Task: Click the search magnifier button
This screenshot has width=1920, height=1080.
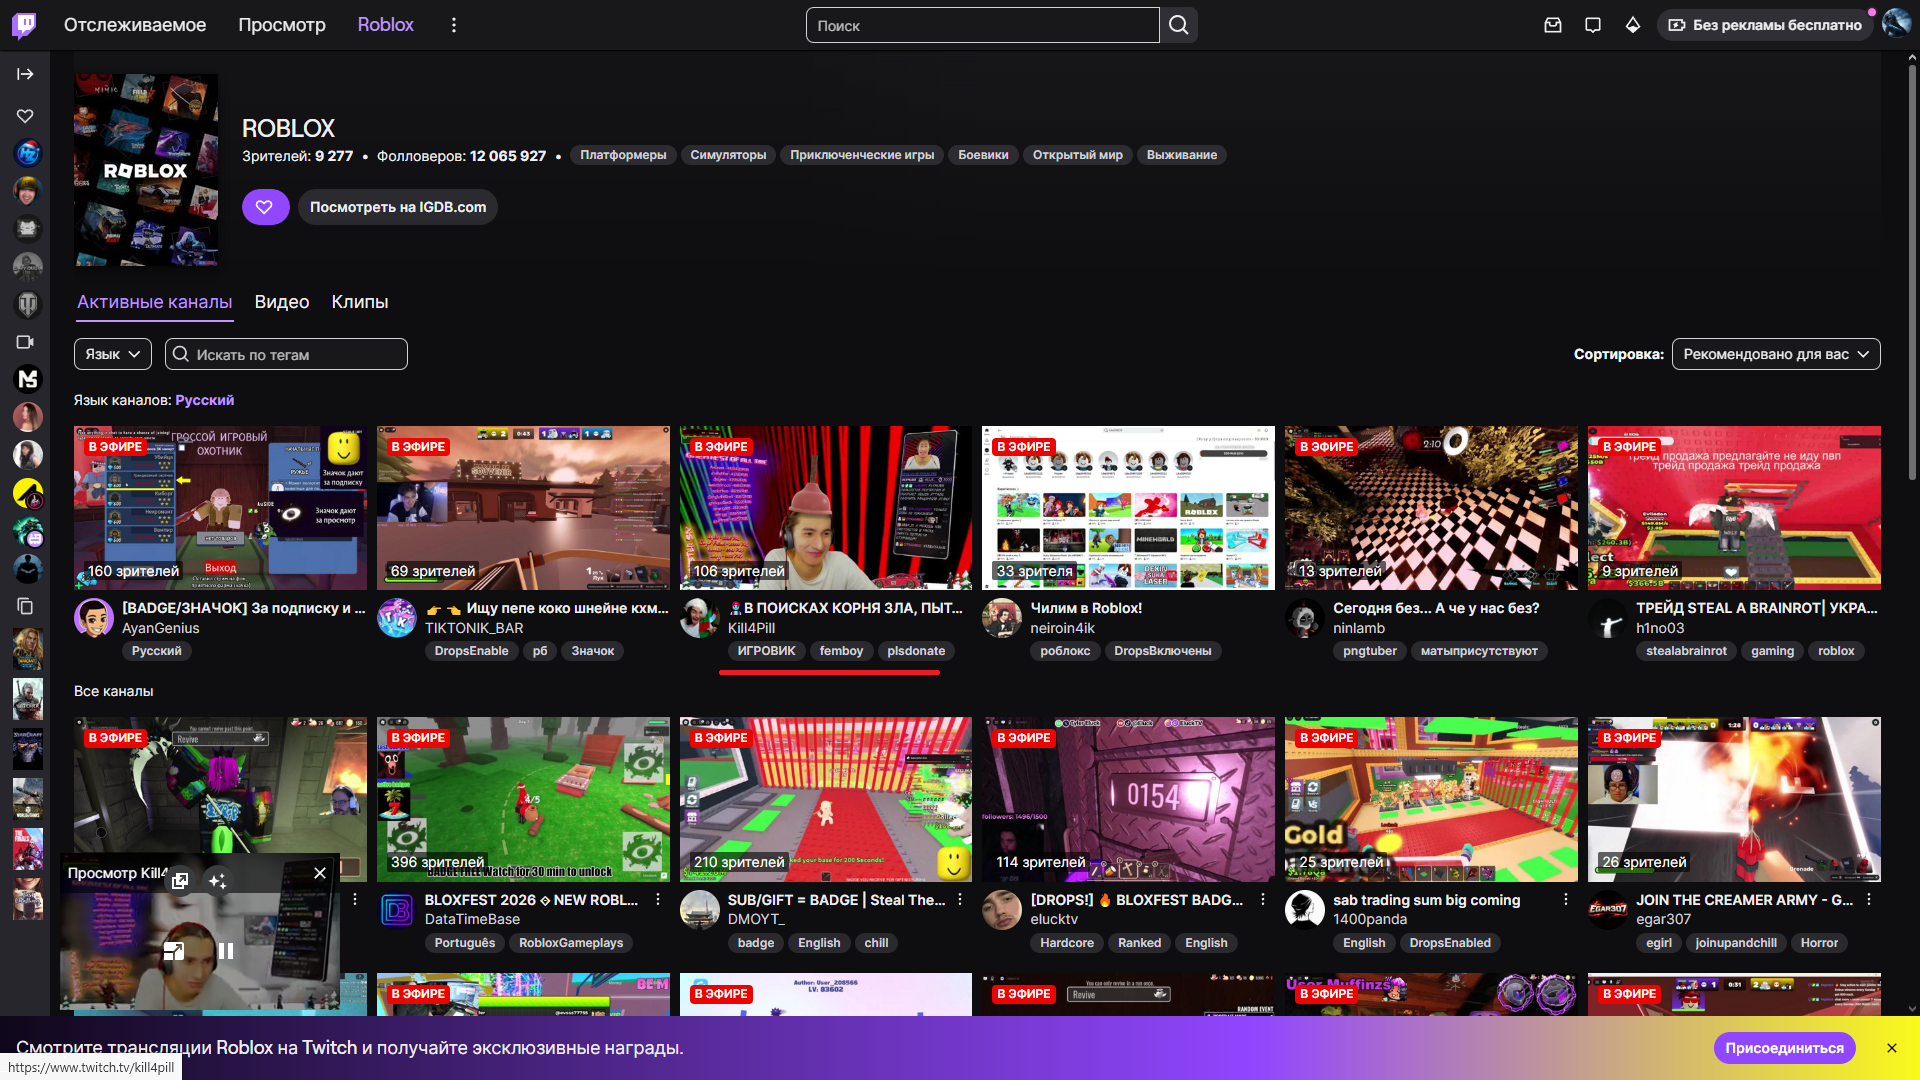Action: pos(1179,25)
